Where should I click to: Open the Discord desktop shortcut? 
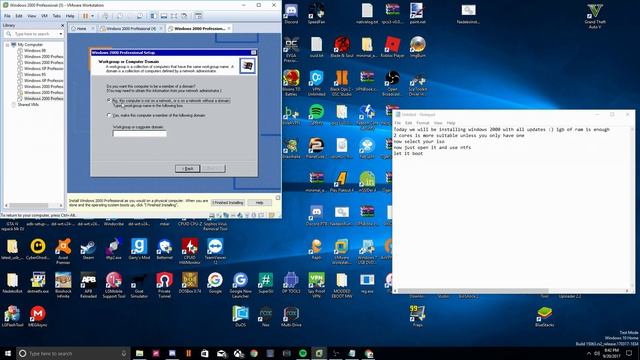coord(291,13)
